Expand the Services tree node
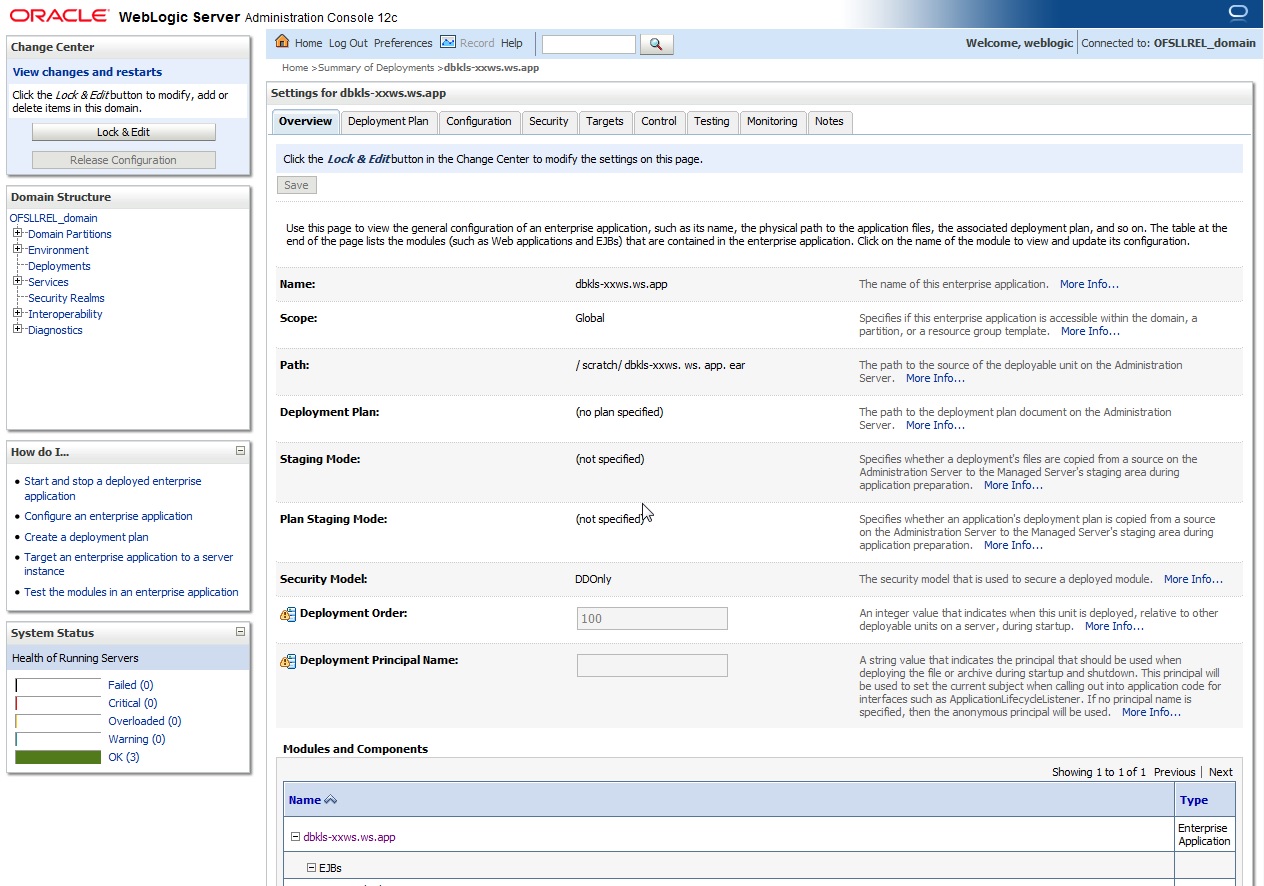1264x886 pixels. (18, 281)
